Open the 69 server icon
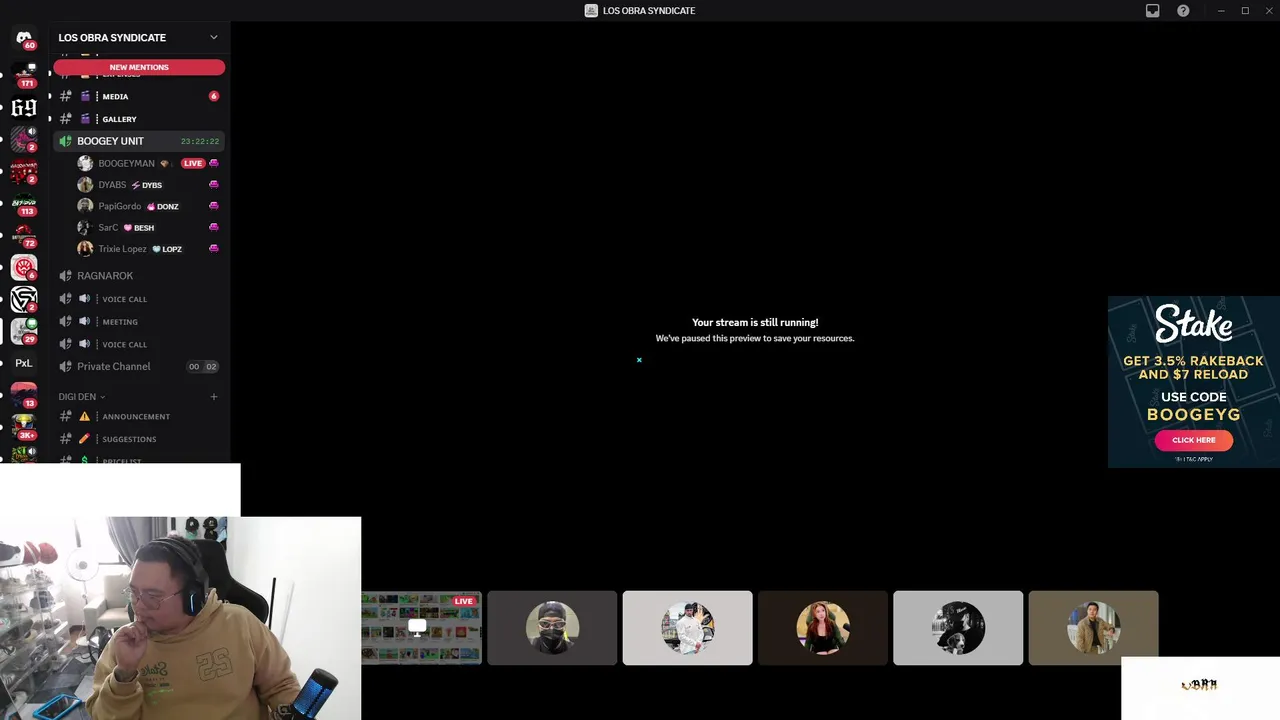The width and height of the screenshot is (1280, 720). point(24,107)
